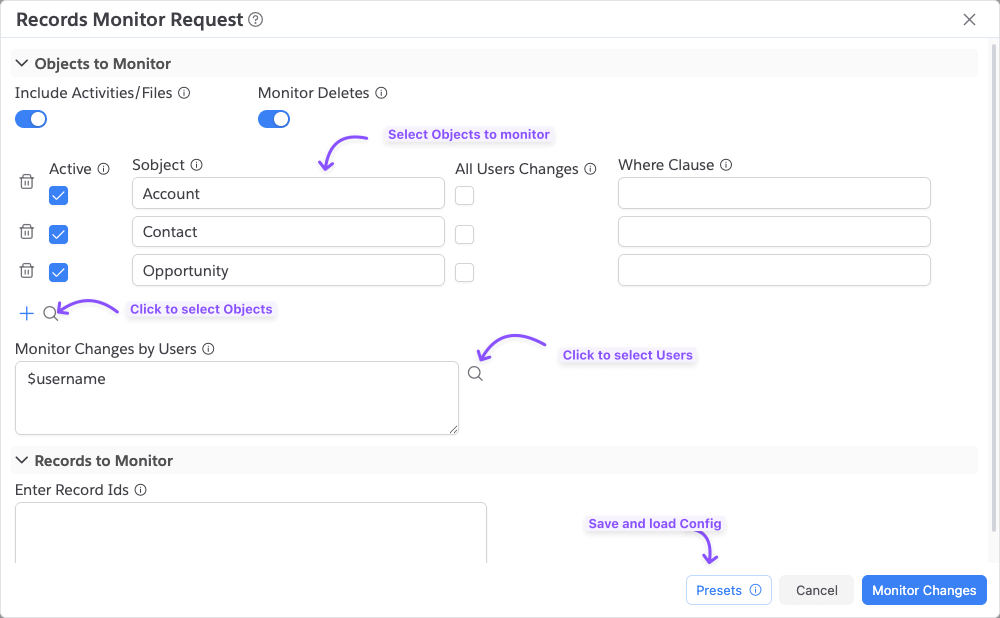Viewport: 1000px width, 618px height.
Task: Open object search with magnifier icon
Action: (x=51, y=313)
